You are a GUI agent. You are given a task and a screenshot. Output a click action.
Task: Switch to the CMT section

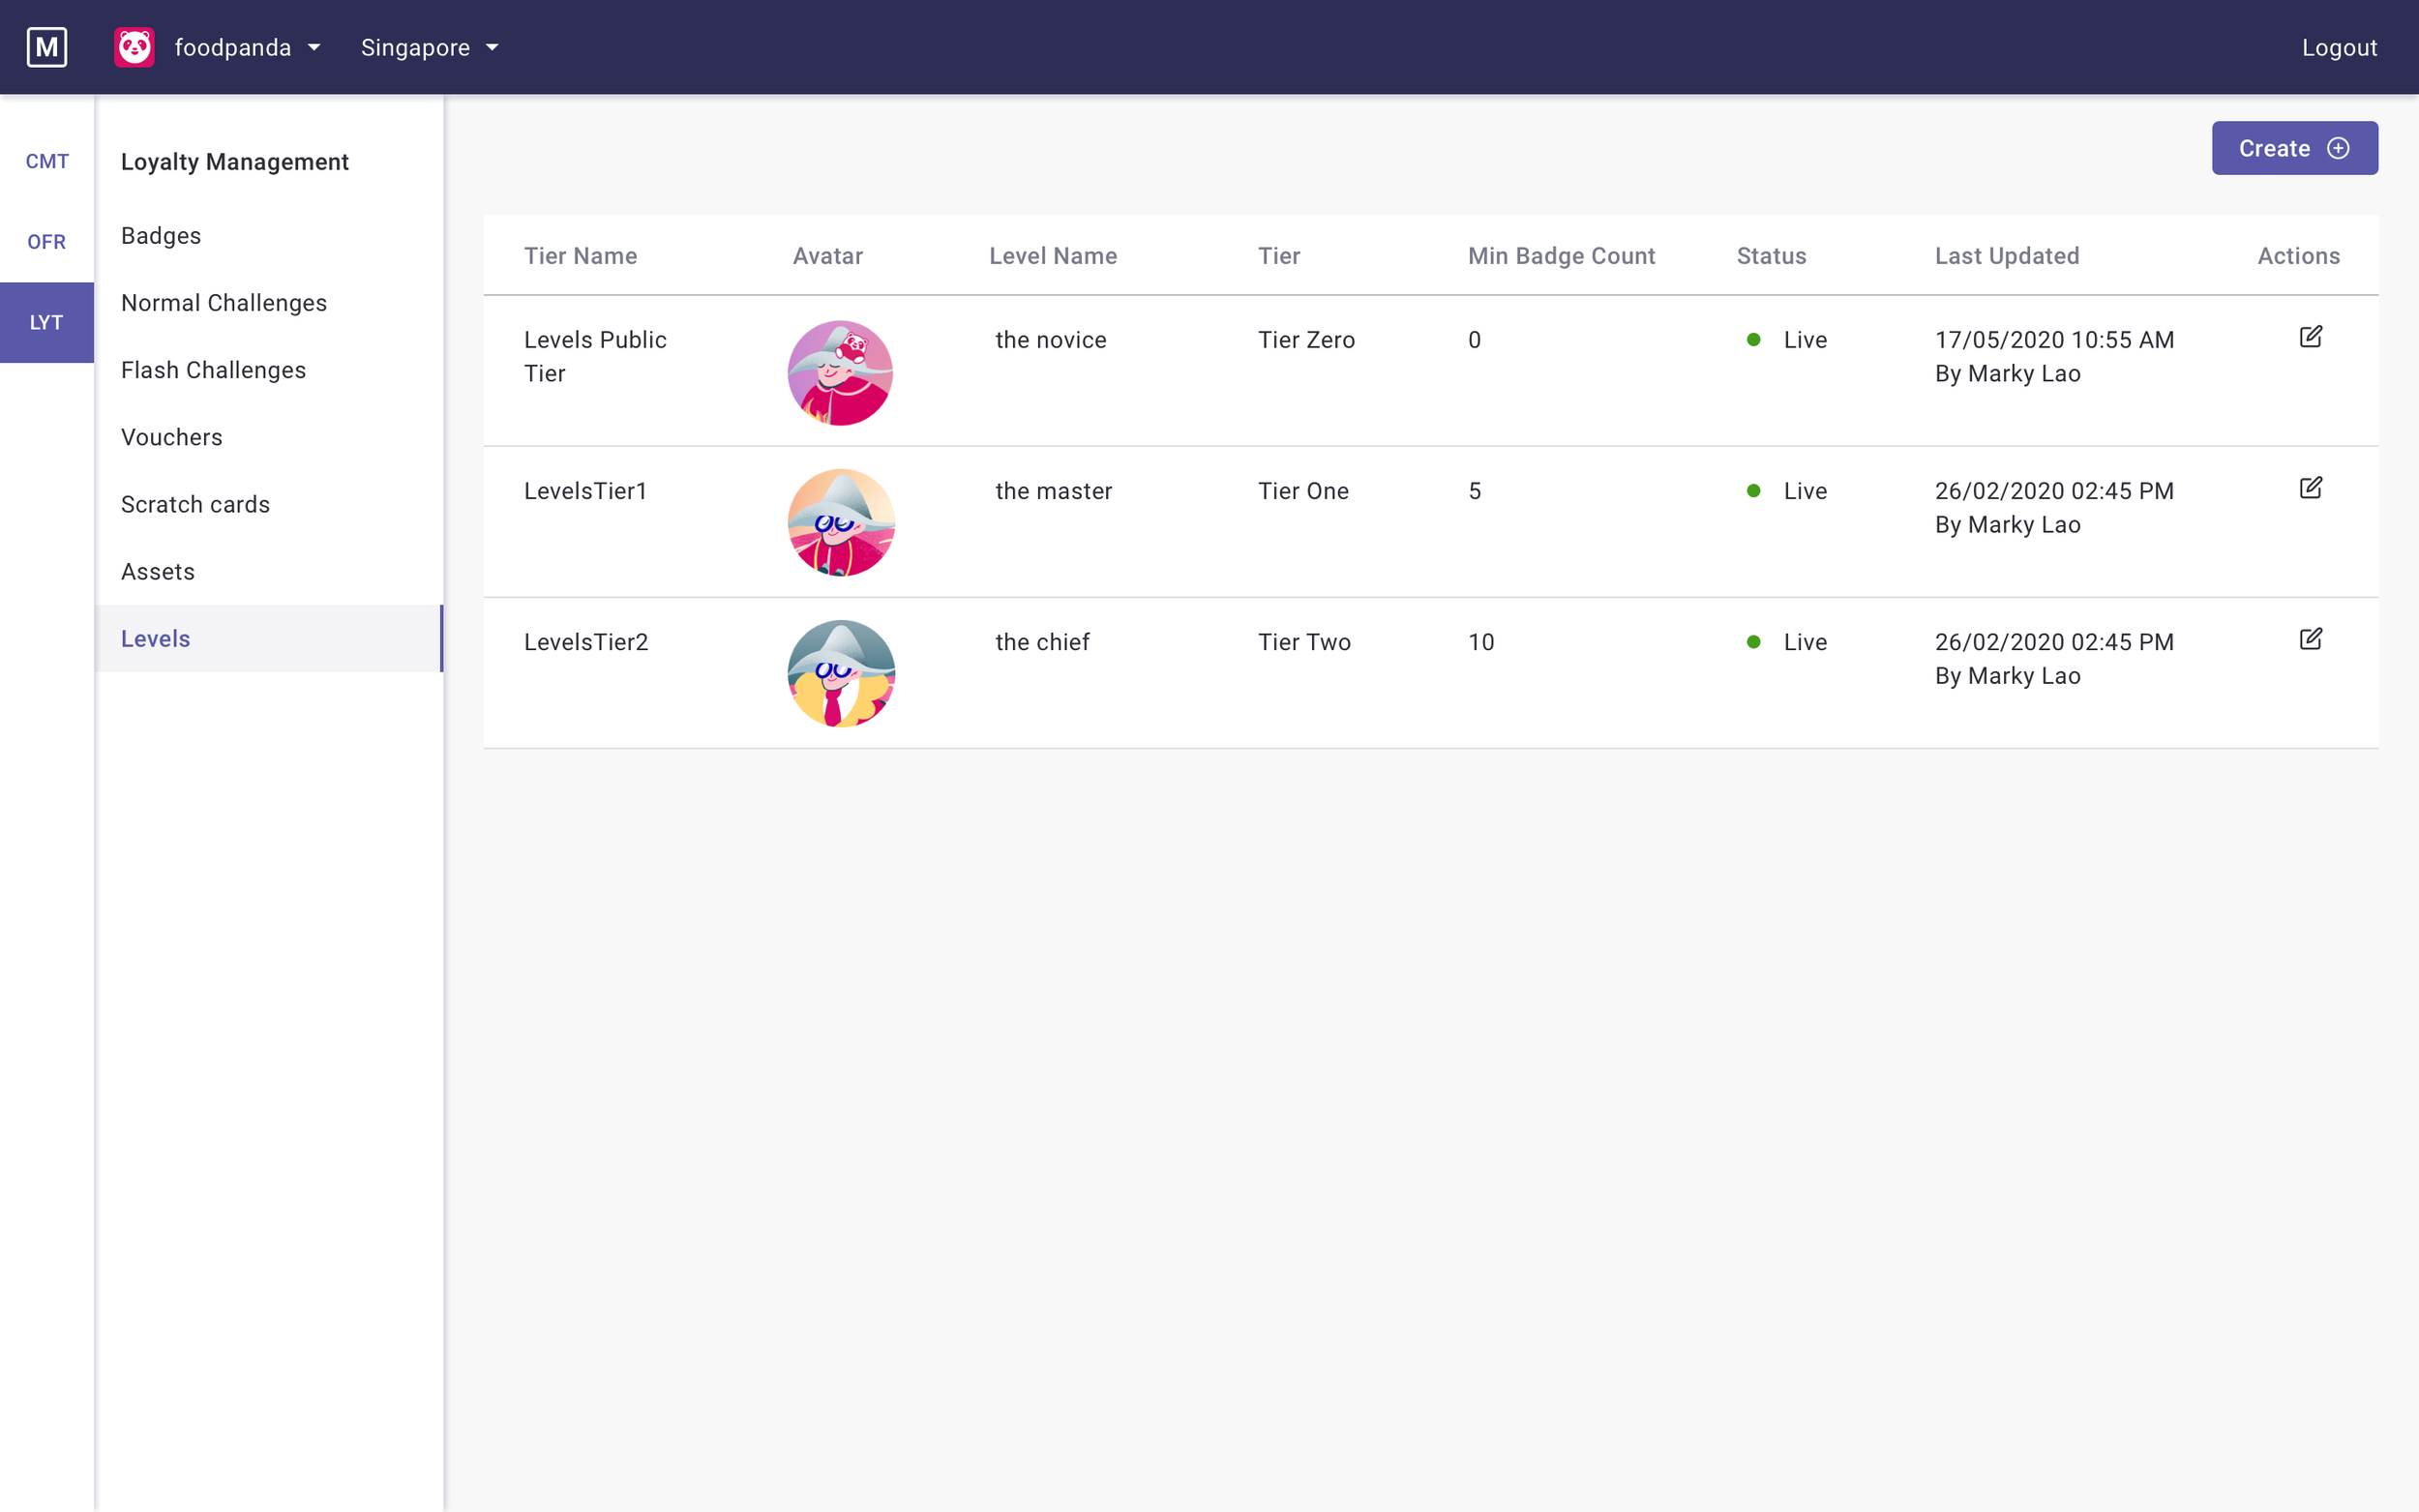[x=47, y=161]
